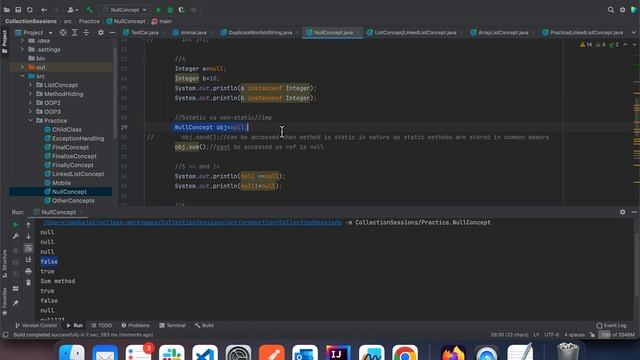Screen dimensions: 640x360
Task: Expand the .idea folder
Action: (x=22, y=41)
